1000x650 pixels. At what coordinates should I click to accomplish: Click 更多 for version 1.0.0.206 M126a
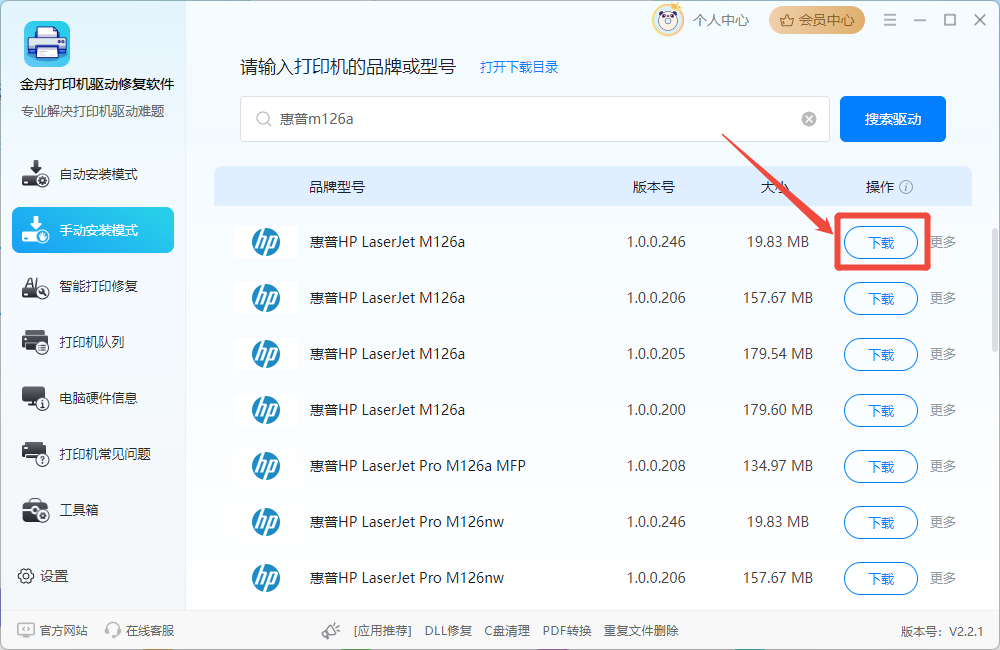[943, 298]
